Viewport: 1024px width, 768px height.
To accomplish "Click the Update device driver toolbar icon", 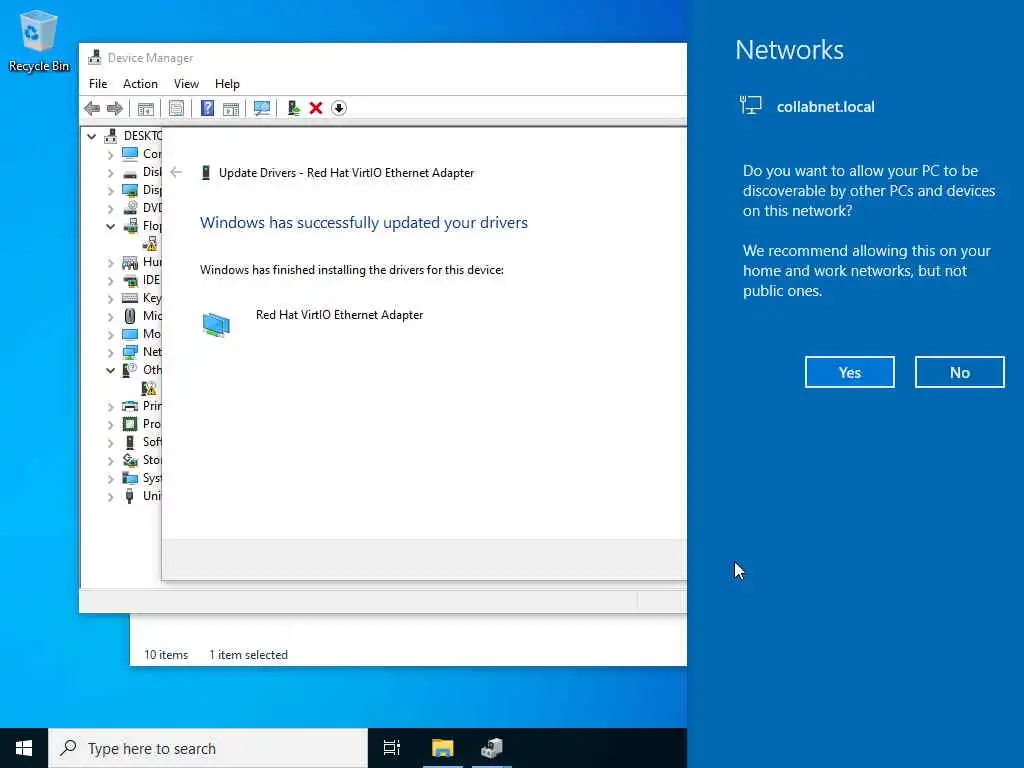I will 293,108.
